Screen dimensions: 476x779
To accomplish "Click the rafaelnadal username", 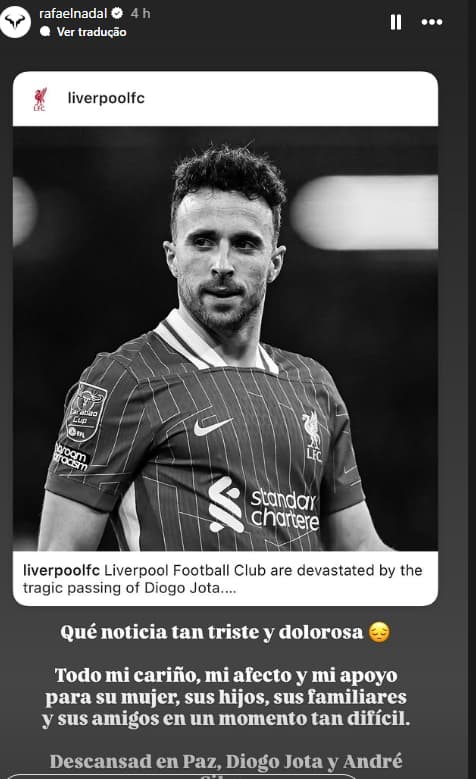I will tap(73, 13).
